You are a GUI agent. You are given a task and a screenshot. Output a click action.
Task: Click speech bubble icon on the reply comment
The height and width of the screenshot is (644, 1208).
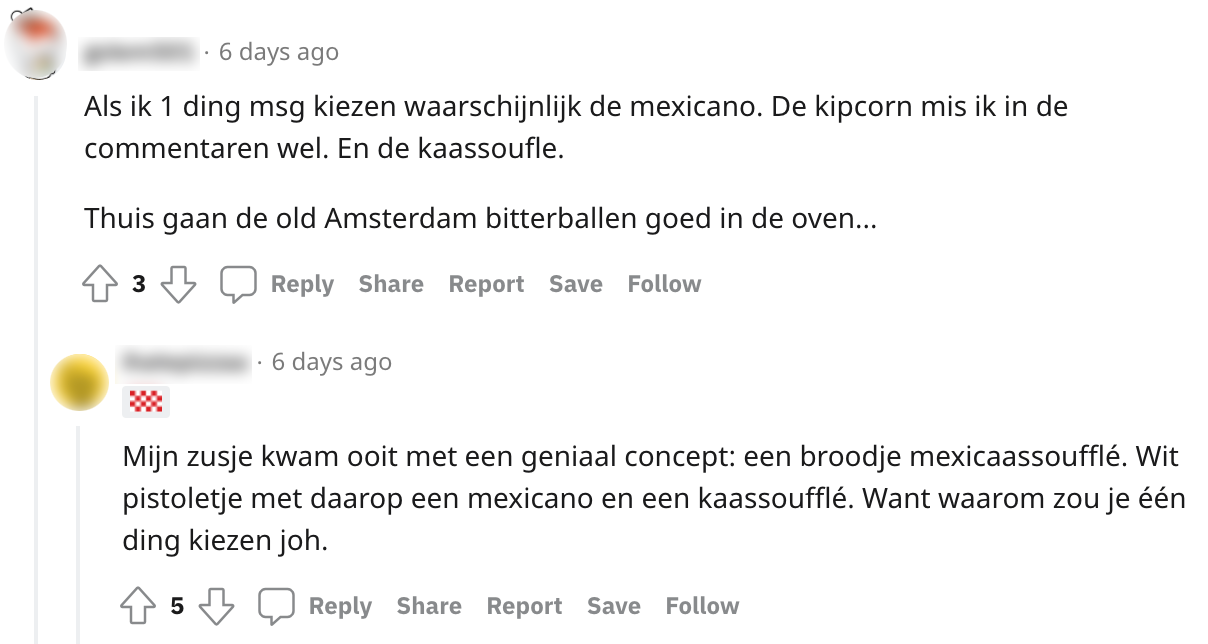(x=276, y=606)
